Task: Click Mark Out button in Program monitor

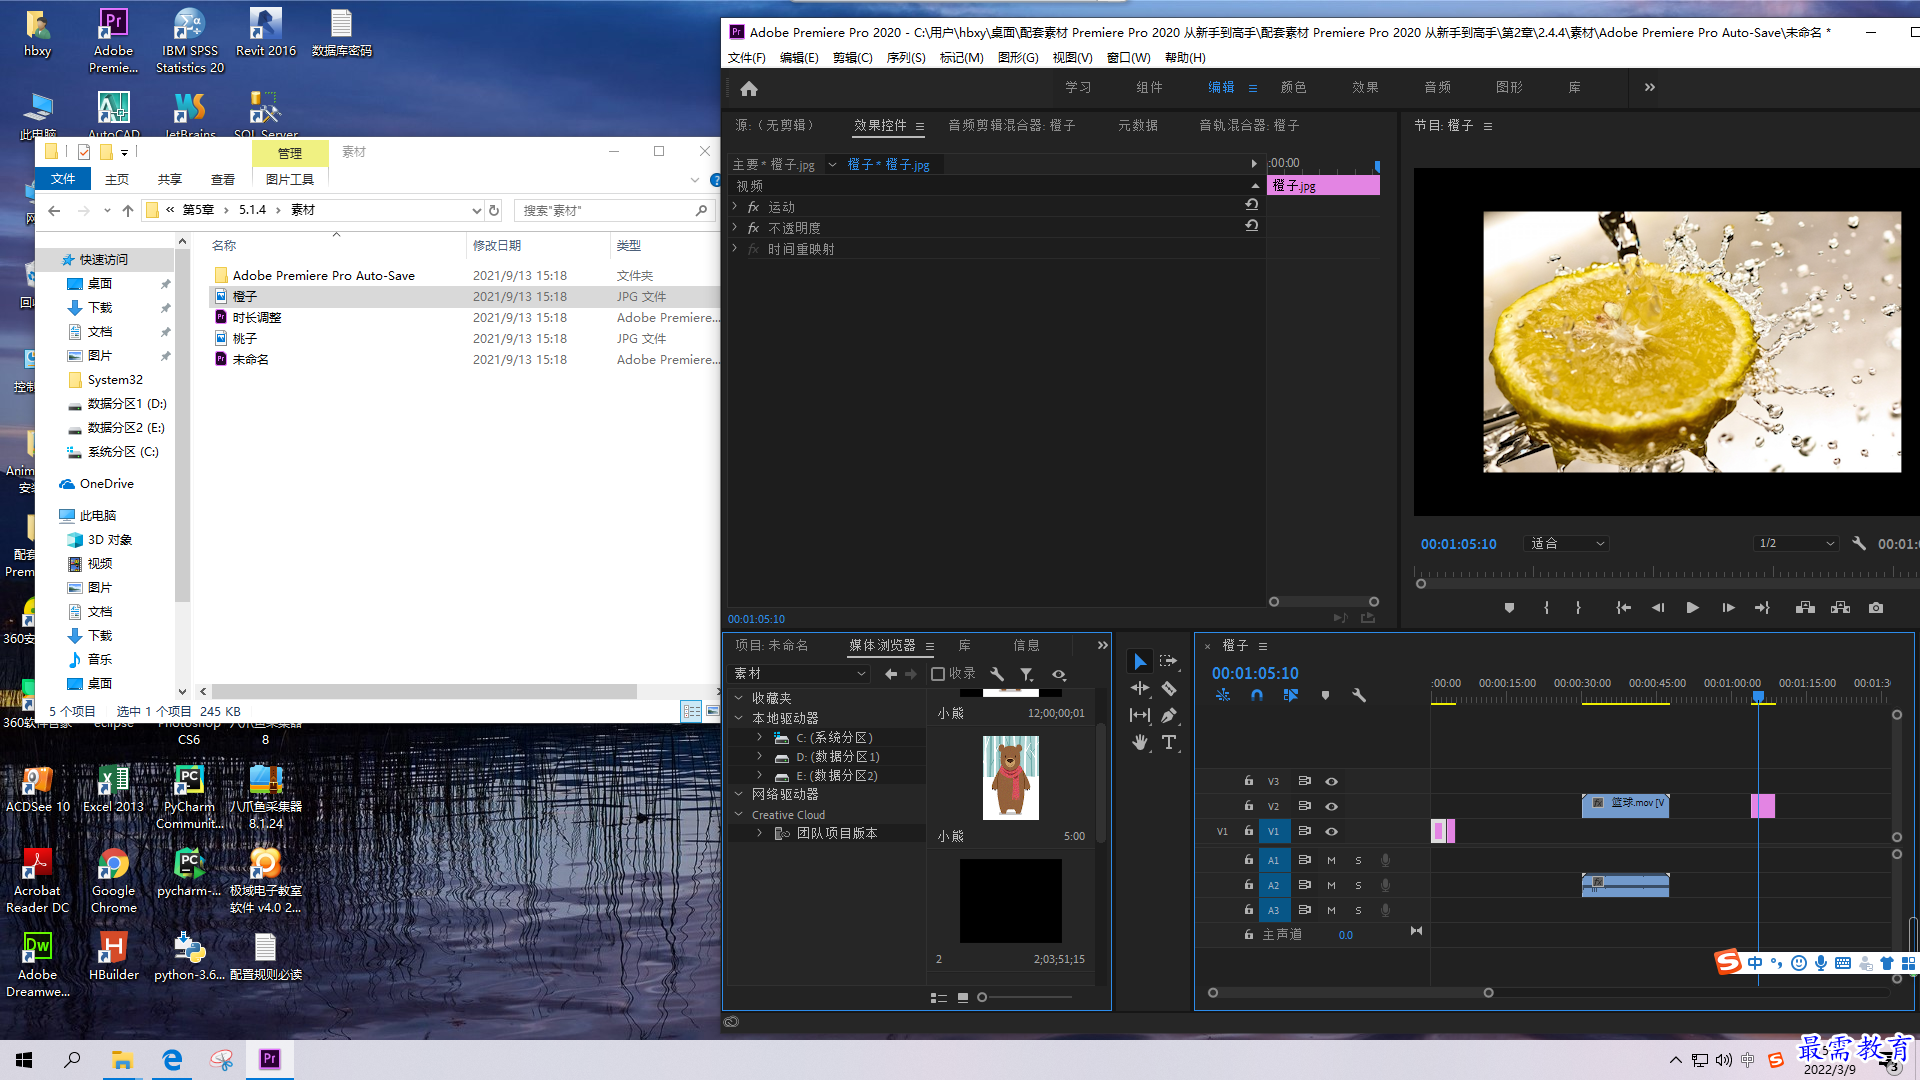Action: [x=1578, y=608]
